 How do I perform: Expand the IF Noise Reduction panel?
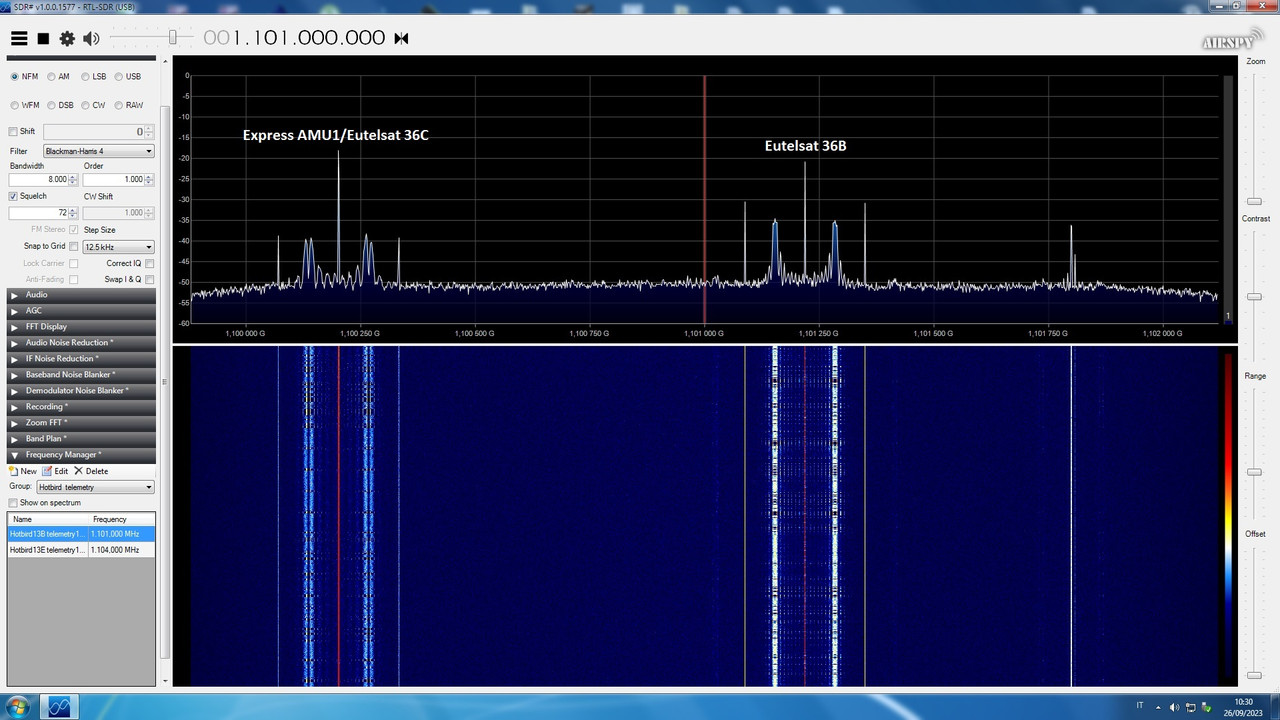80,359
